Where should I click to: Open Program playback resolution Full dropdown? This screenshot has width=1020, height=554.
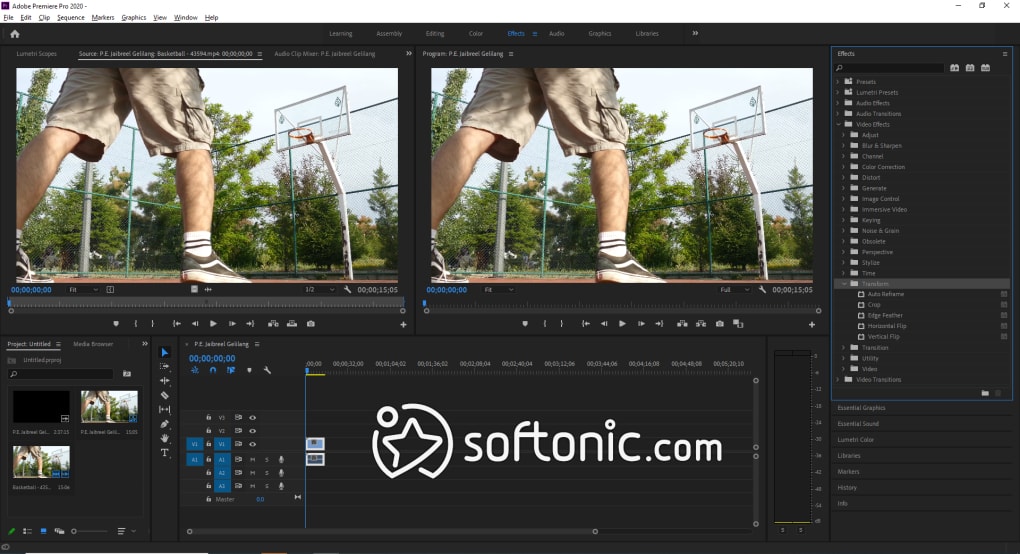734,289
